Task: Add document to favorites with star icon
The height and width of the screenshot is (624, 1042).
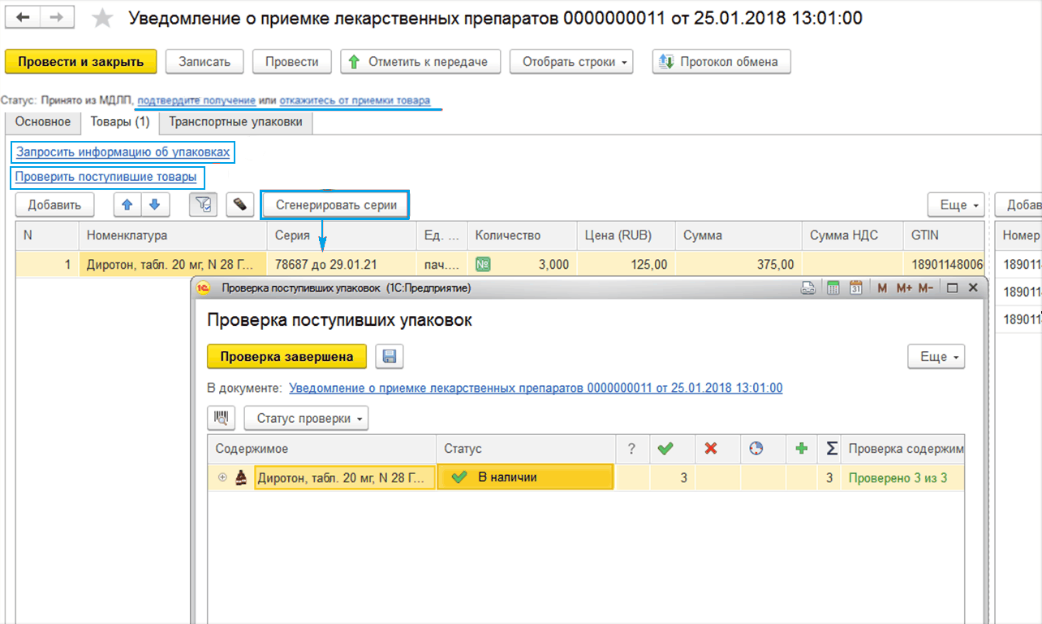Action: pyautogui.click(x=102, y=19)
